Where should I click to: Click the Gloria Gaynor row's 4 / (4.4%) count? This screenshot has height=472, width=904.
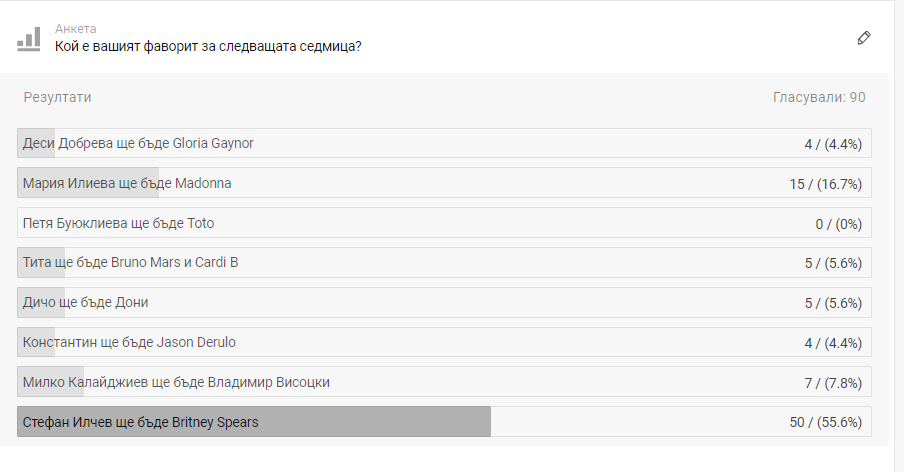point(834,144)
